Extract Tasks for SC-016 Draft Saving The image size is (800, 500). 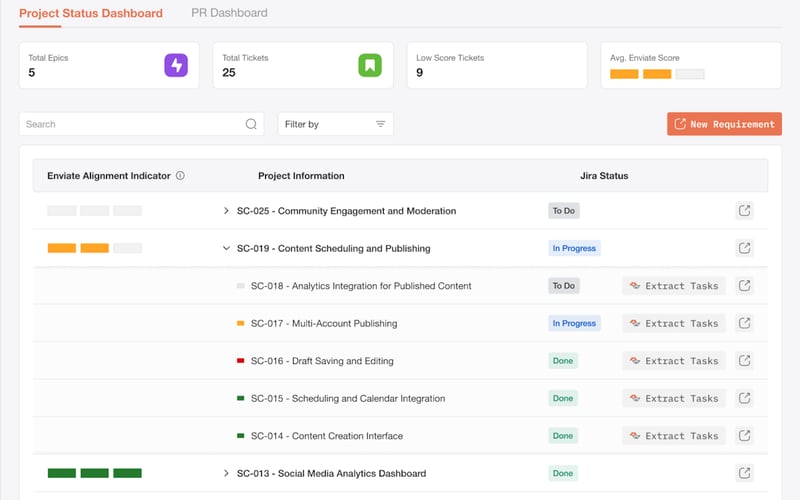[x=673, y=361]
